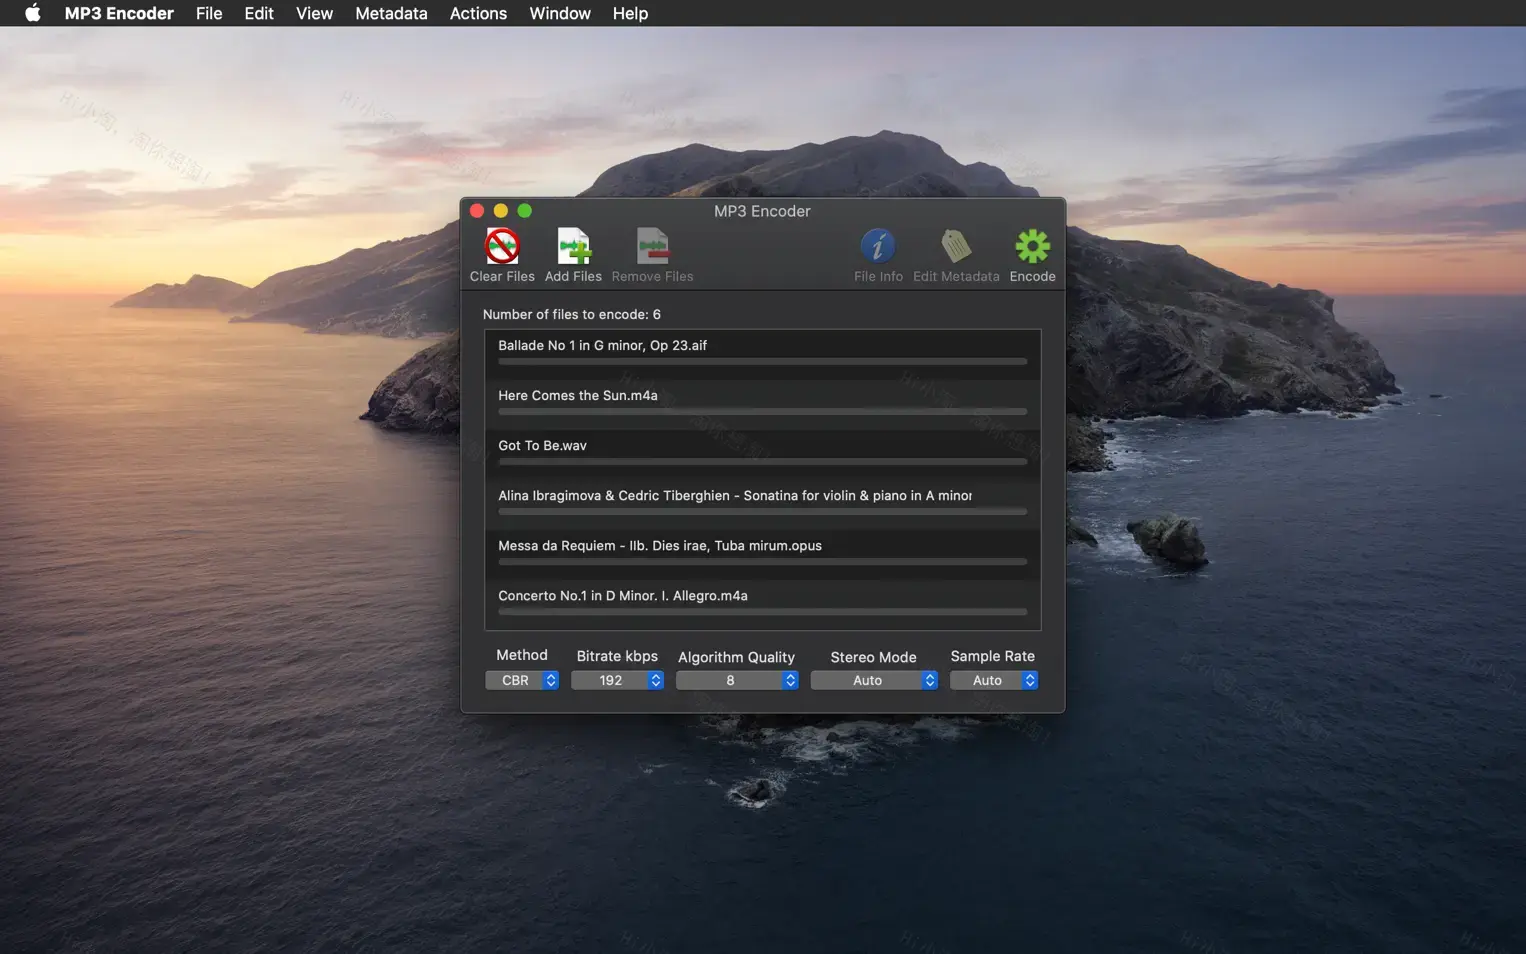Viewport: 1526px width, 954px height.
Task: Open the Apple menu
Action: [x=30, y=13]
